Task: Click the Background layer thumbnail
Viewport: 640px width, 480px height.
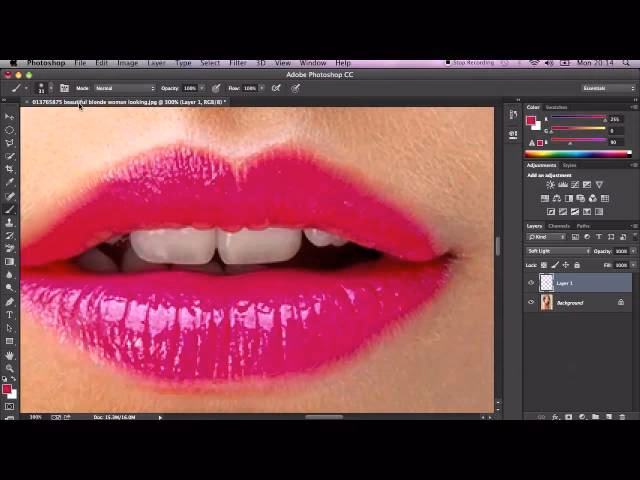Action: [547, 302]
